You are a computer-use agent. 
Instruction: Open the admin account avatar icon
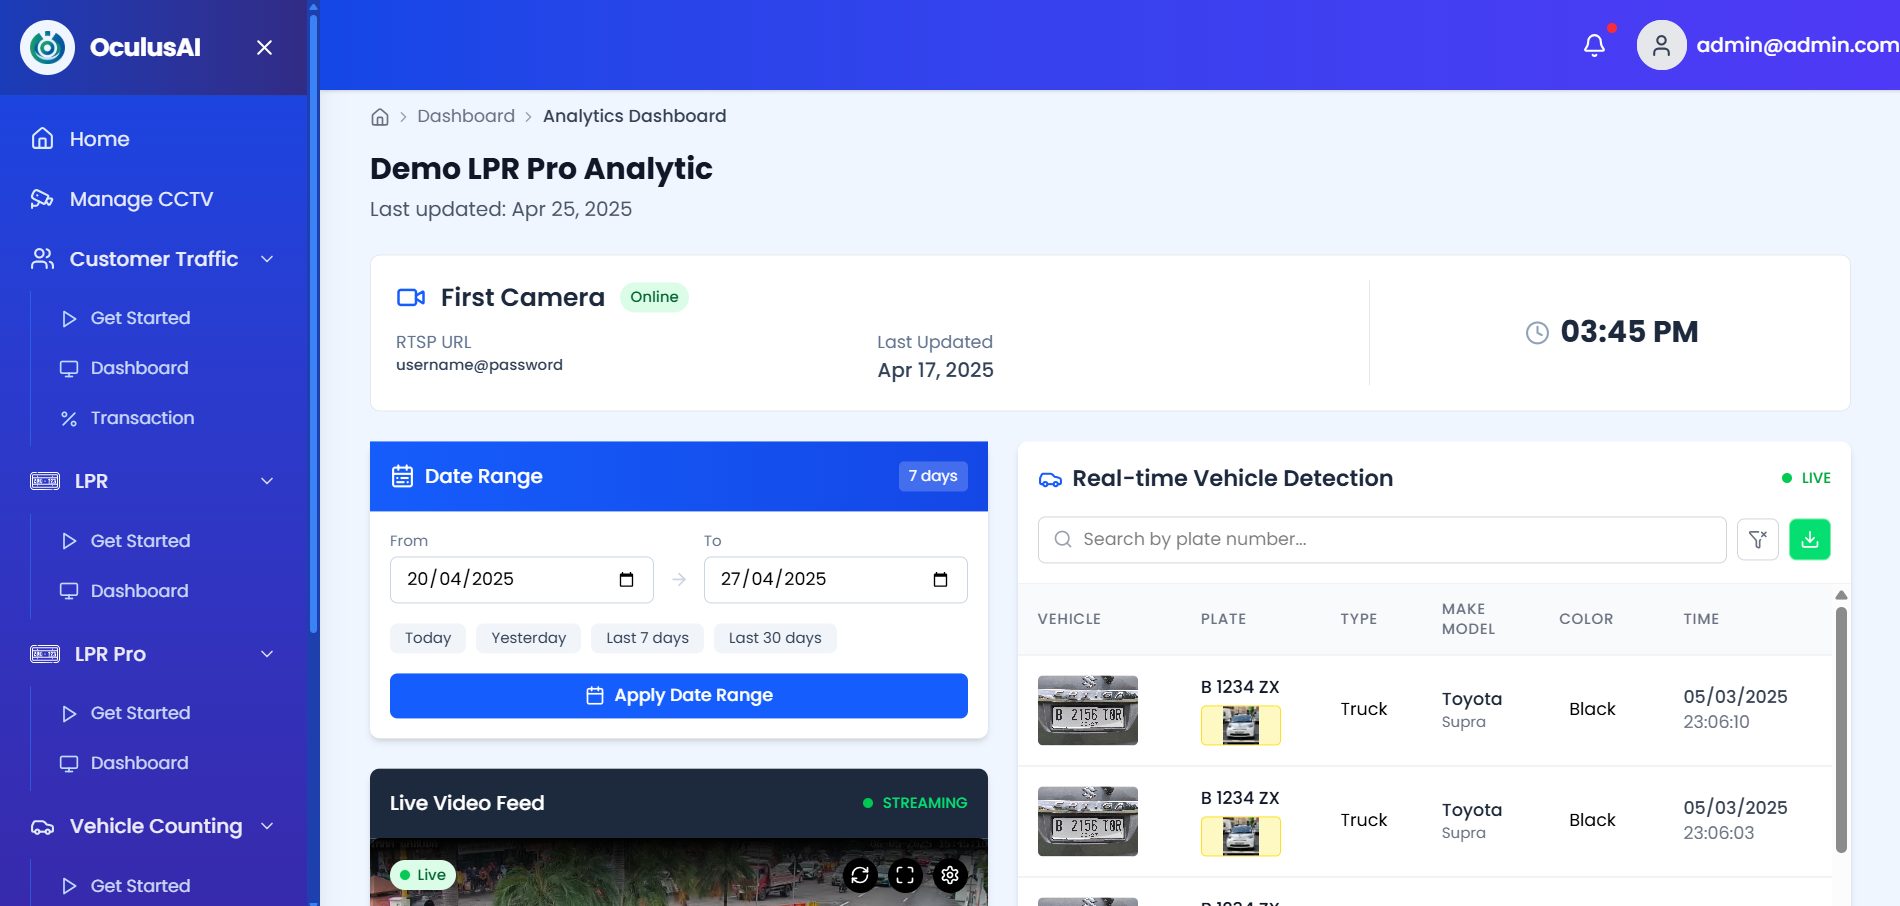point(1661,45)
